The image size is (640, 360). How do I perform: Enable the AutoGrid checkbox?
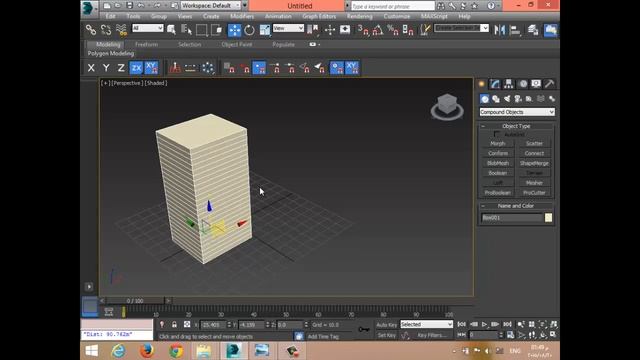[x=497, y=134]
